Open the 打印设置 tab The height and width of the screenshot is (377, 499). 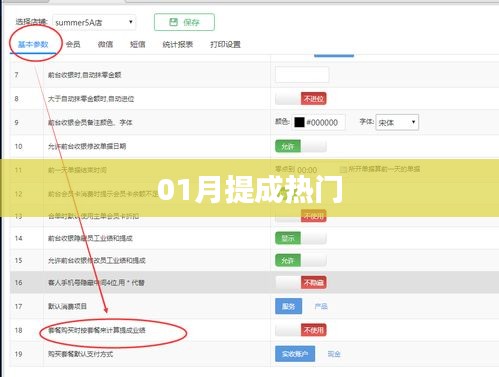click(x=225, y=44)
